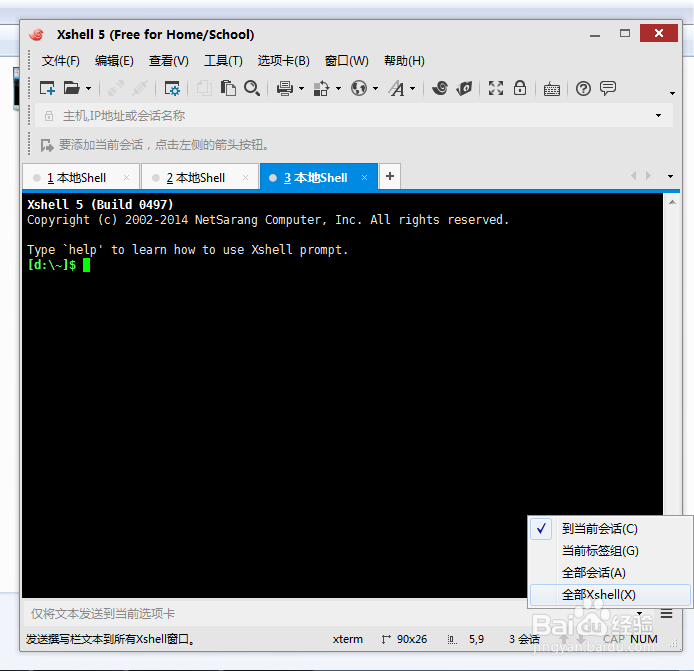Open the 编辑(E) menu
Image resolution: width=694 pixels, height=671 pixels.
point(114,61)
